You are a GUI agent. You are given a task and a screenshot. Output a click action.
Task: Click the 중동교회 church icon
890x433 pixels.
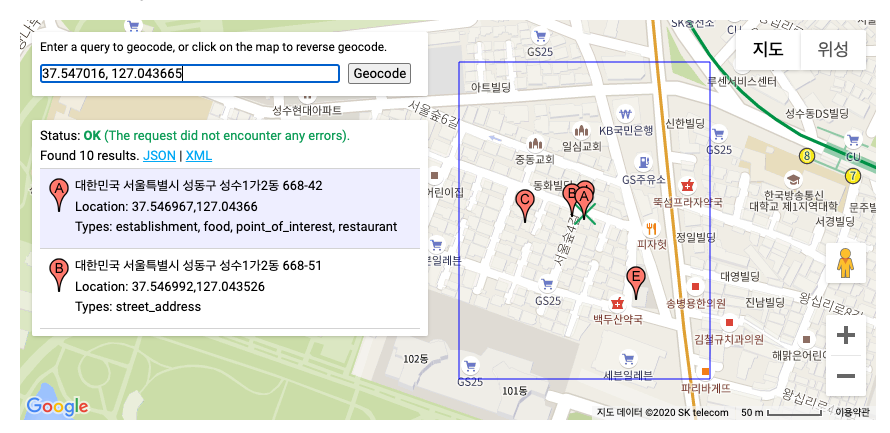[x=534, y=143]
